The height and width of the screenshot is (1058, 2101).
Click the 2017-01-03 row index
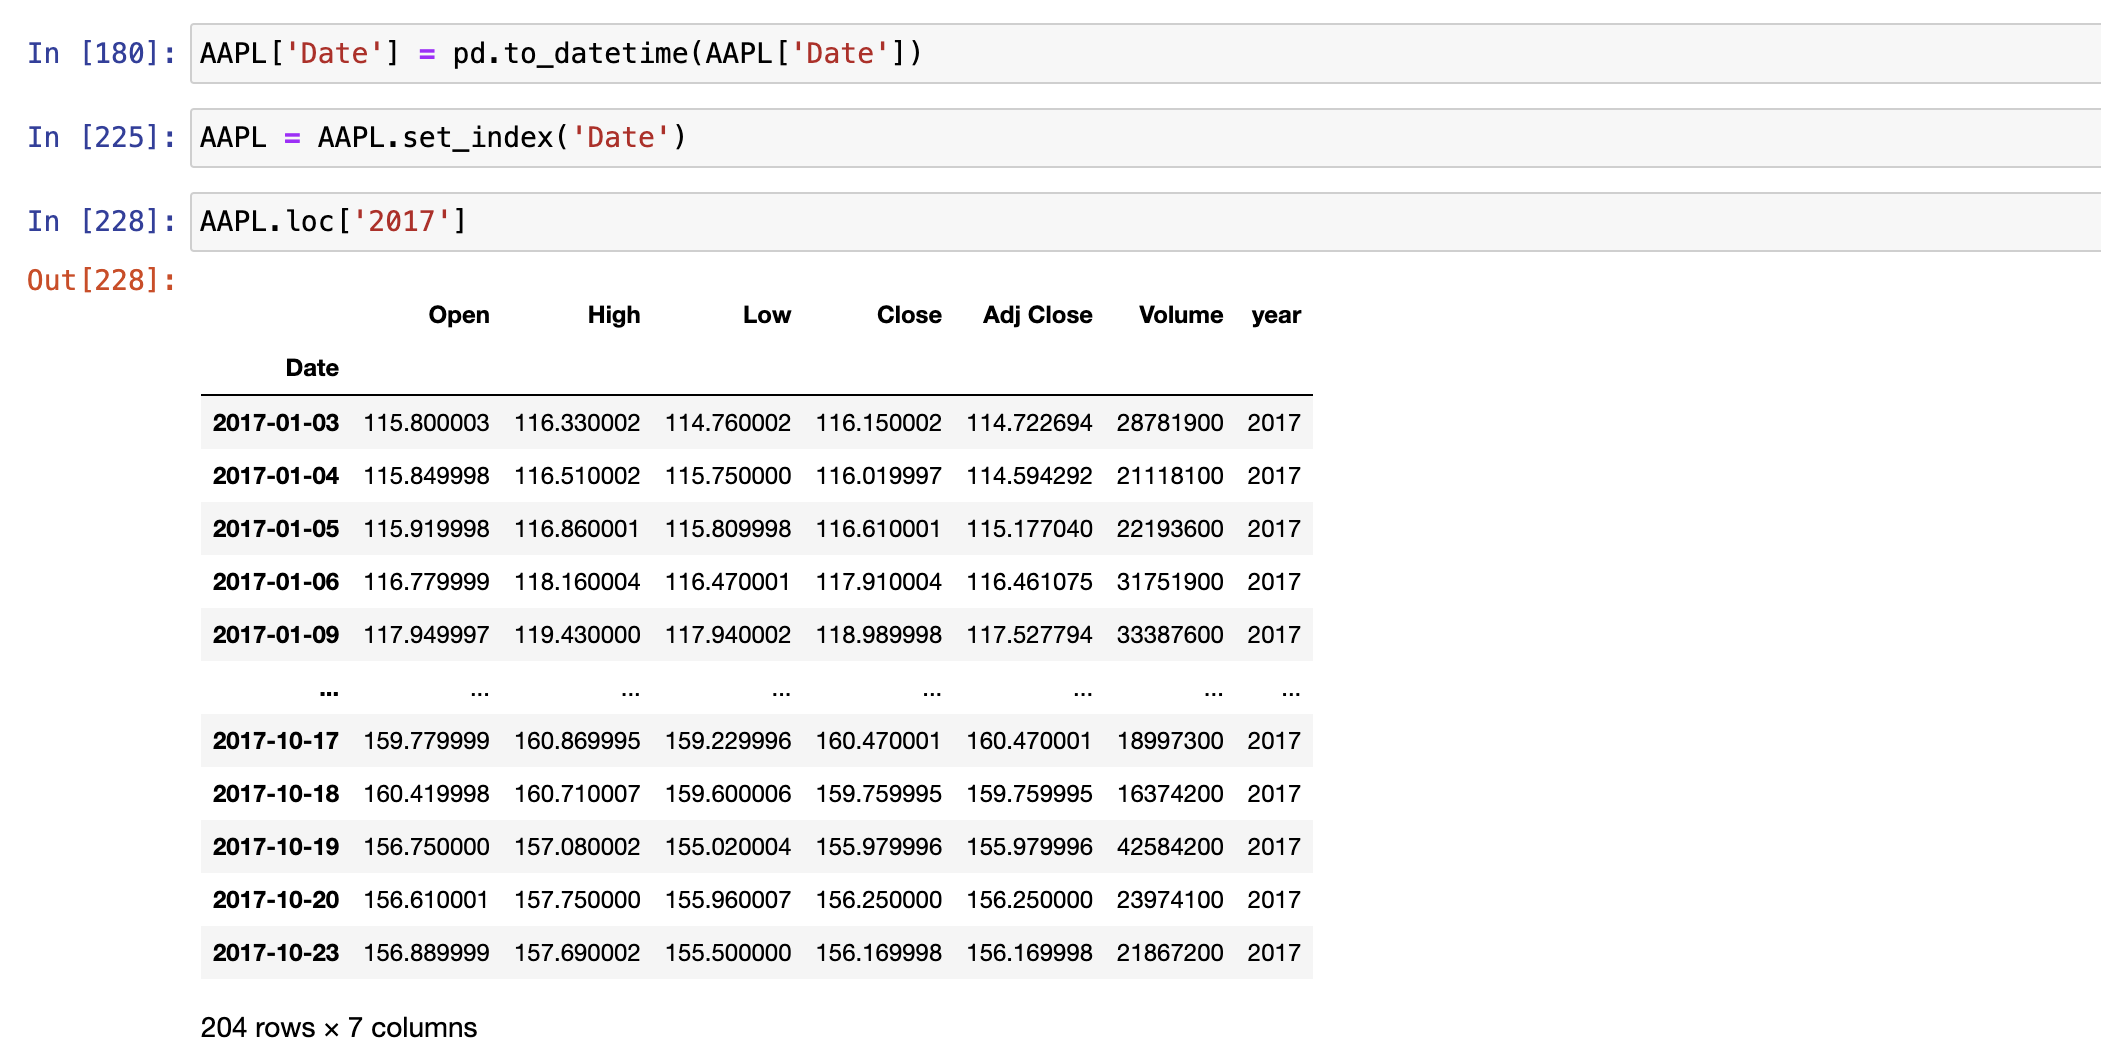276,423
